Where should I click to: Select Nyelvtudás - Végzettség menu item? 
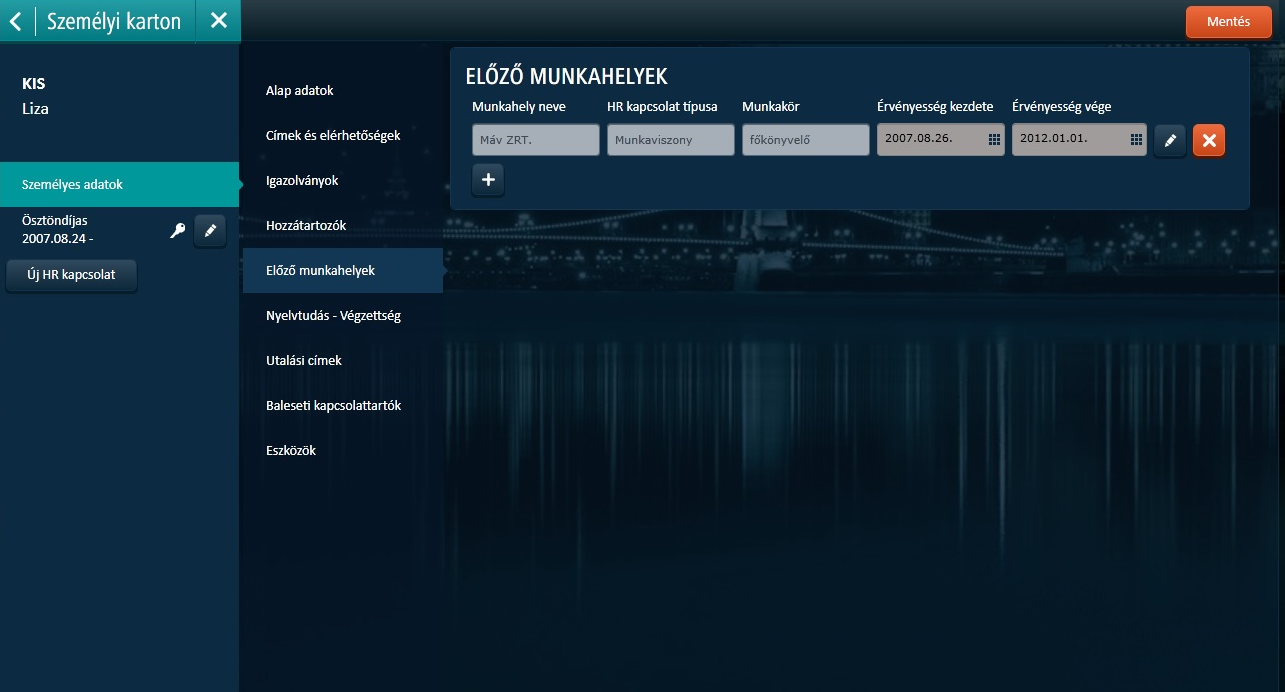pos(333,316)
